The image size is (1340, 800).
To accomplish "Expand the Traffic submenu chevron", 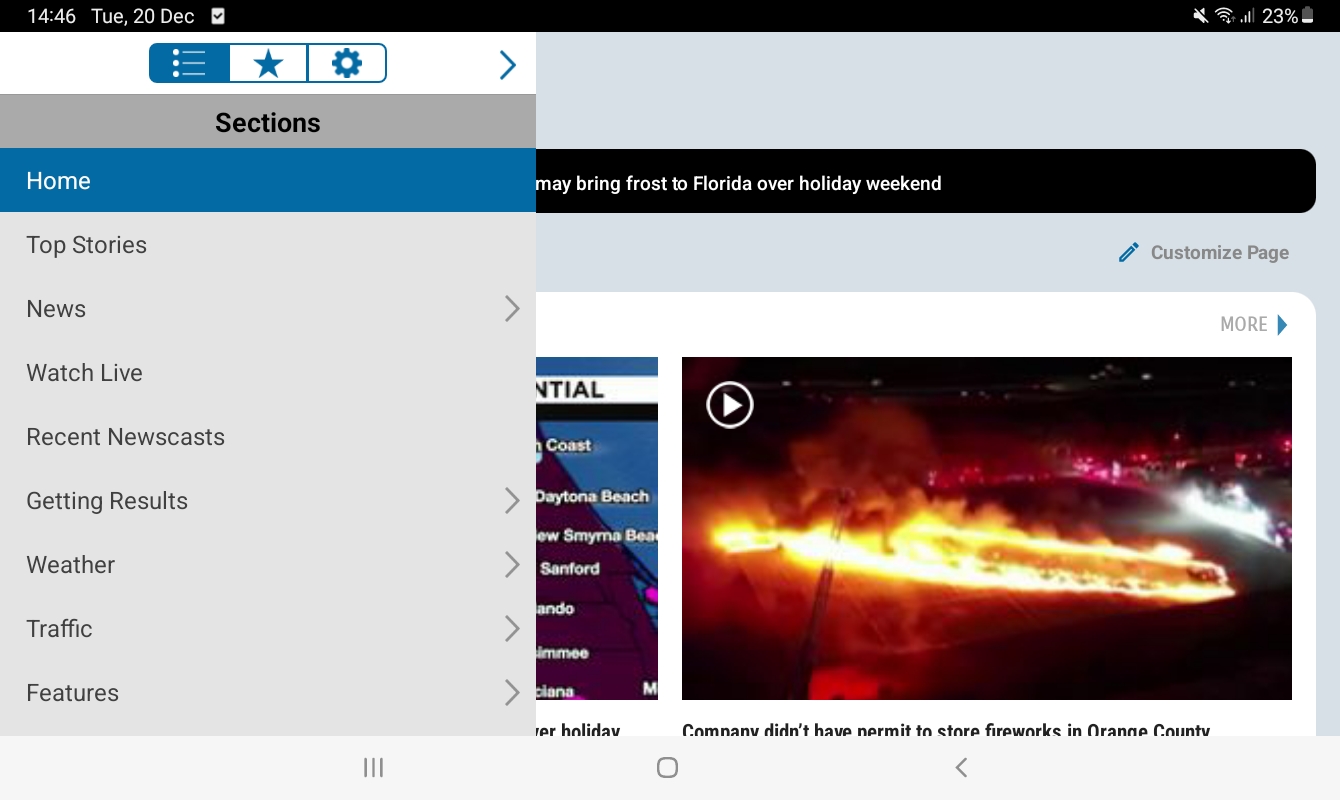I will [512, 629].
